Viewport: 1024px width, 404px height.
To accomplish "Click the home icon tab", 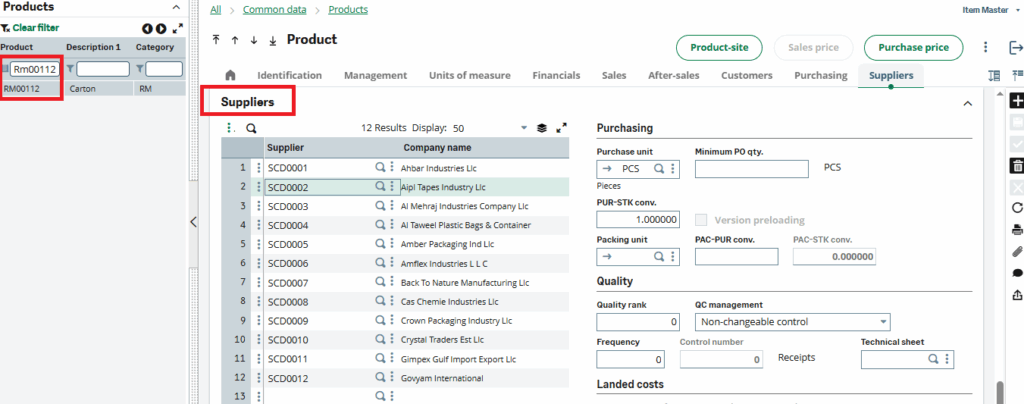I will (230, 75).
